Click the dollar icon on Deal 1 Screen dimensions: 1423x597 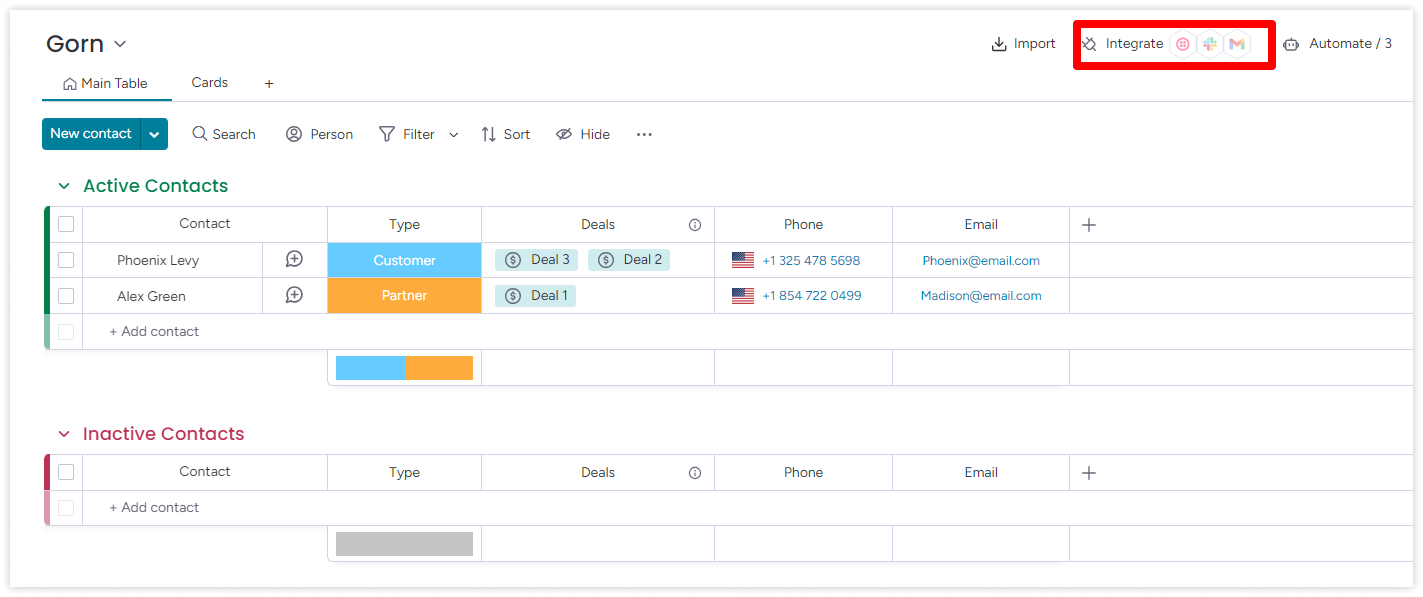513,296
